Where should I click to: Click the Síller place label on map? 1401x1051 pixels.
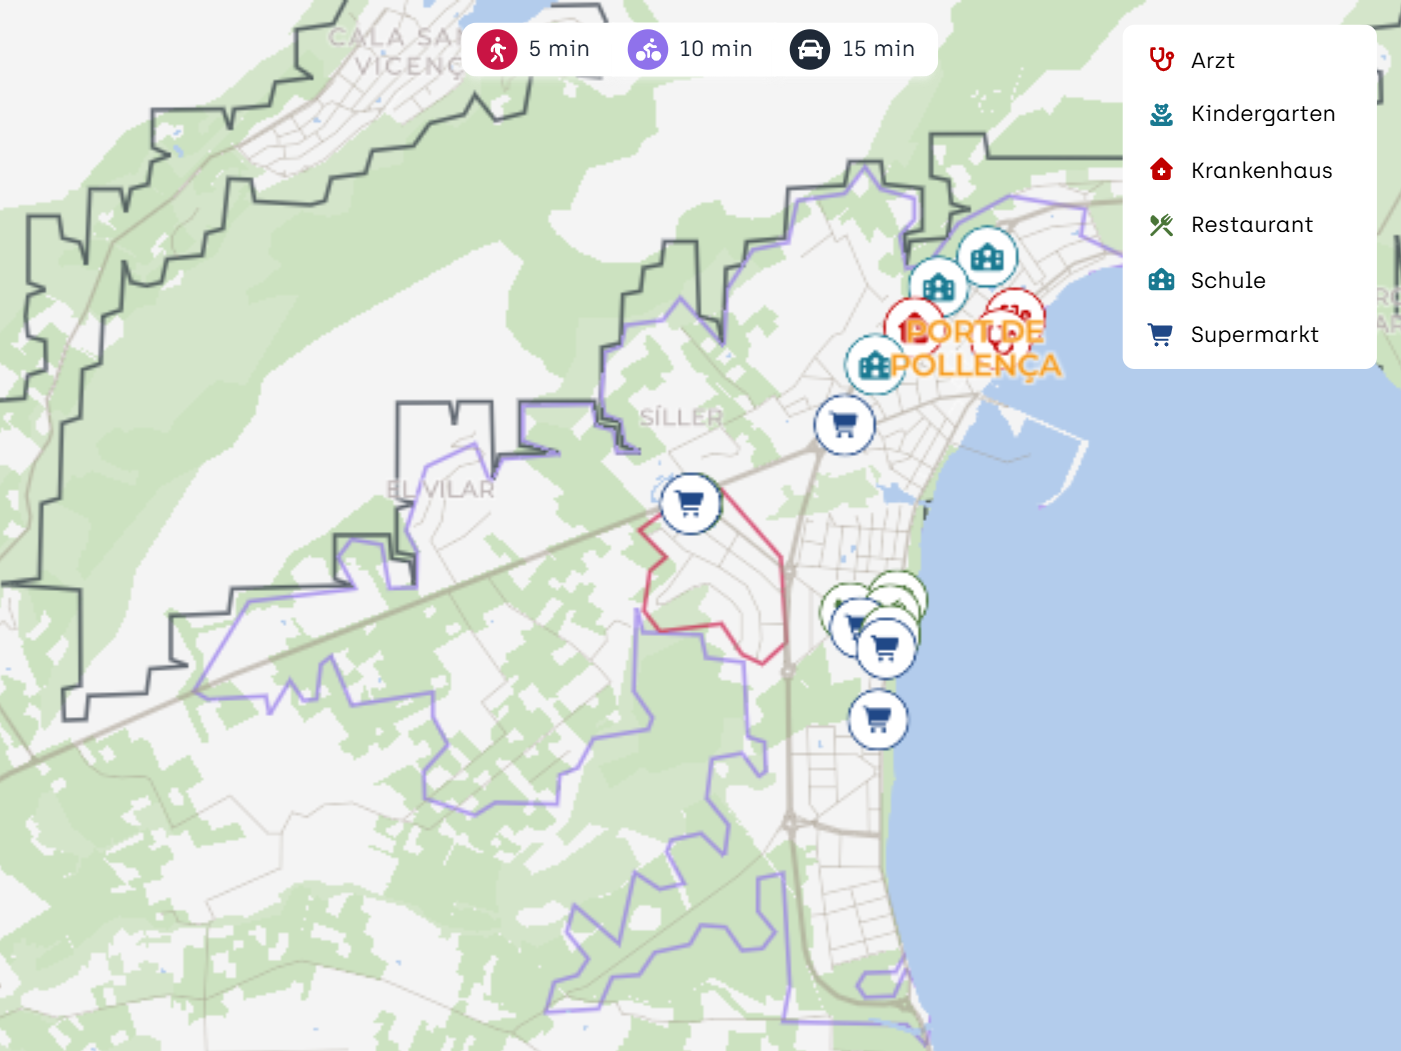coord(681,417)
